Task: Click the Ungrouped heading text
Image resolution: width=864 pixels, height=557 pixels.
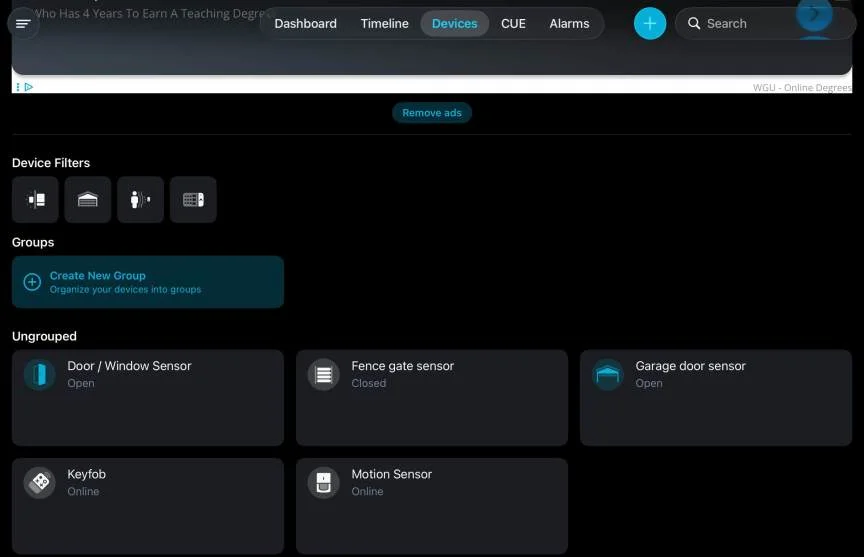Action: pos(44,336)
